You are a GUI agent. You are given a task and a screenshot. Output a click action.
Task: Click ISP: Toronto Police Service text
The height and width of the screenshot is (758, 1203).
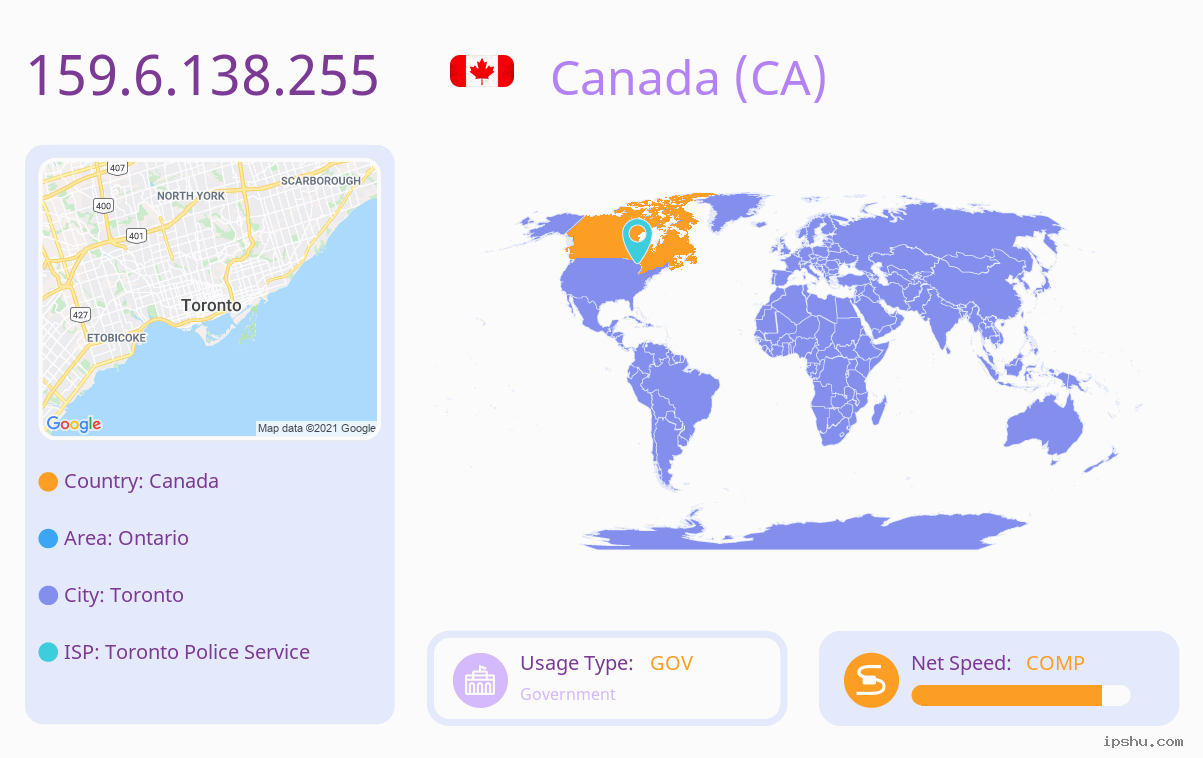187,652
